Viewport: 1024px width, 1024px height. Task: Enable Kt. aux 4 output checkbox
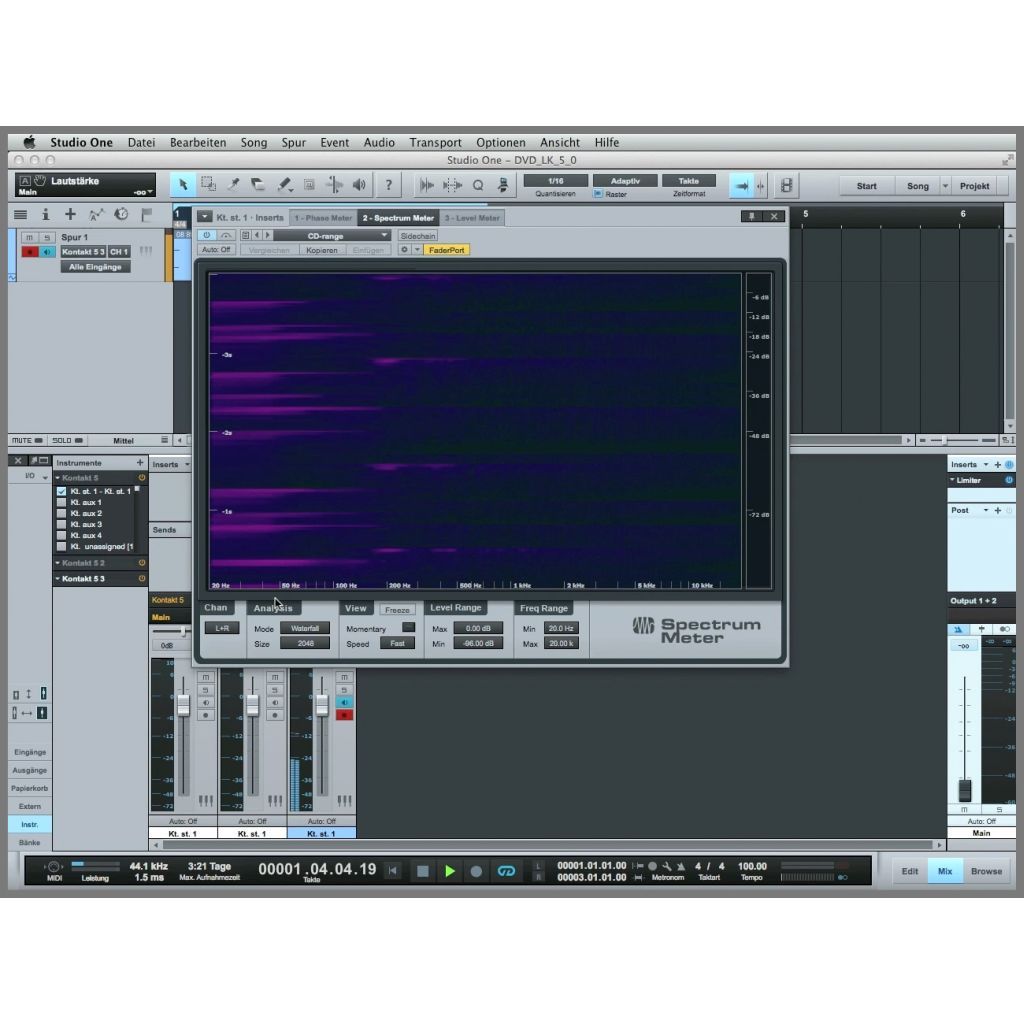point(61,536)
